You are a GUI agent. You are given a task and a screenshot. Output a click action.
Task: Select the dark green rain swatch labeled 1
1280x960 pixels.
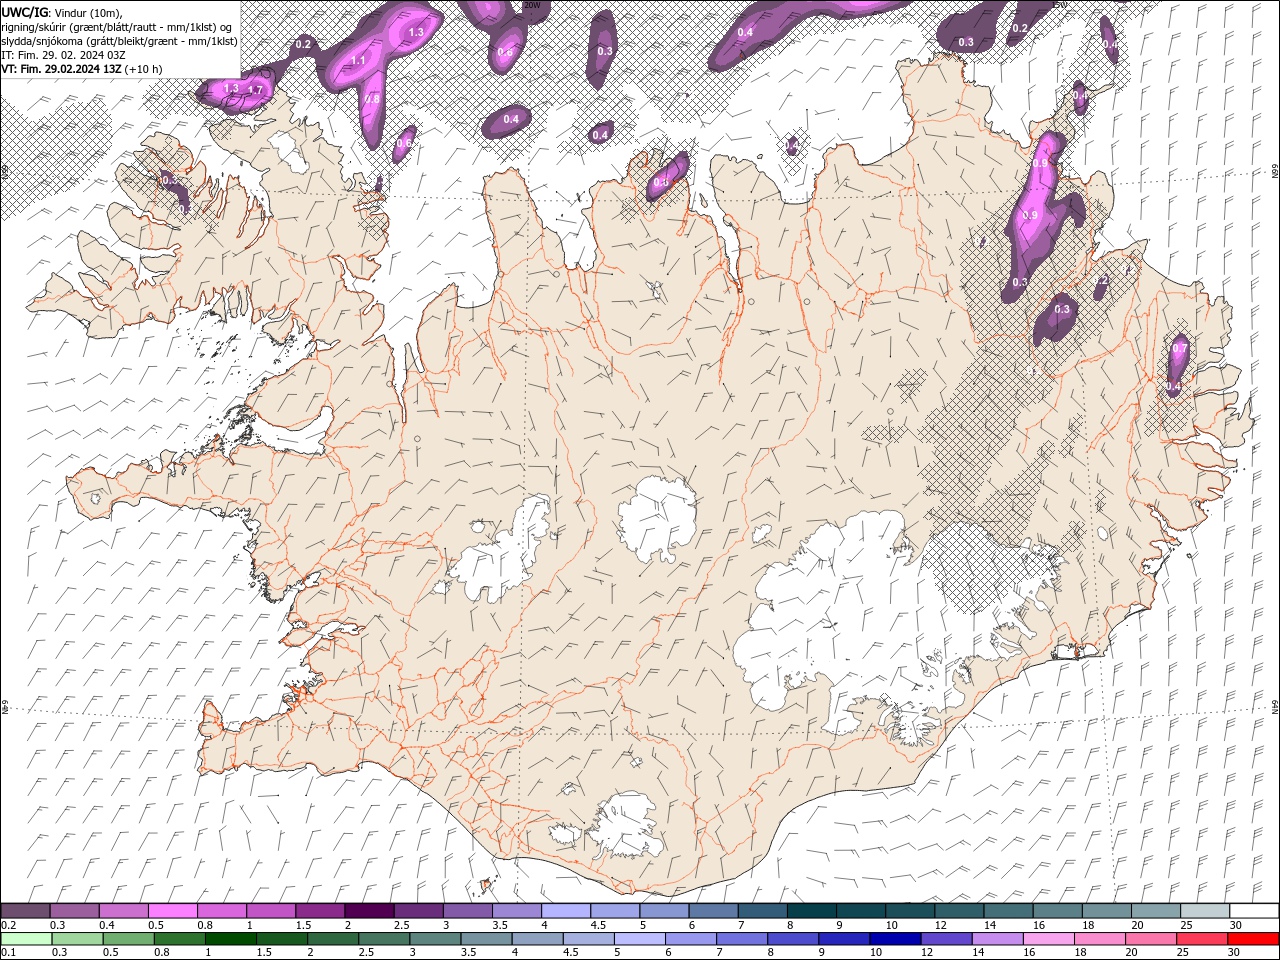coord(231,939)
